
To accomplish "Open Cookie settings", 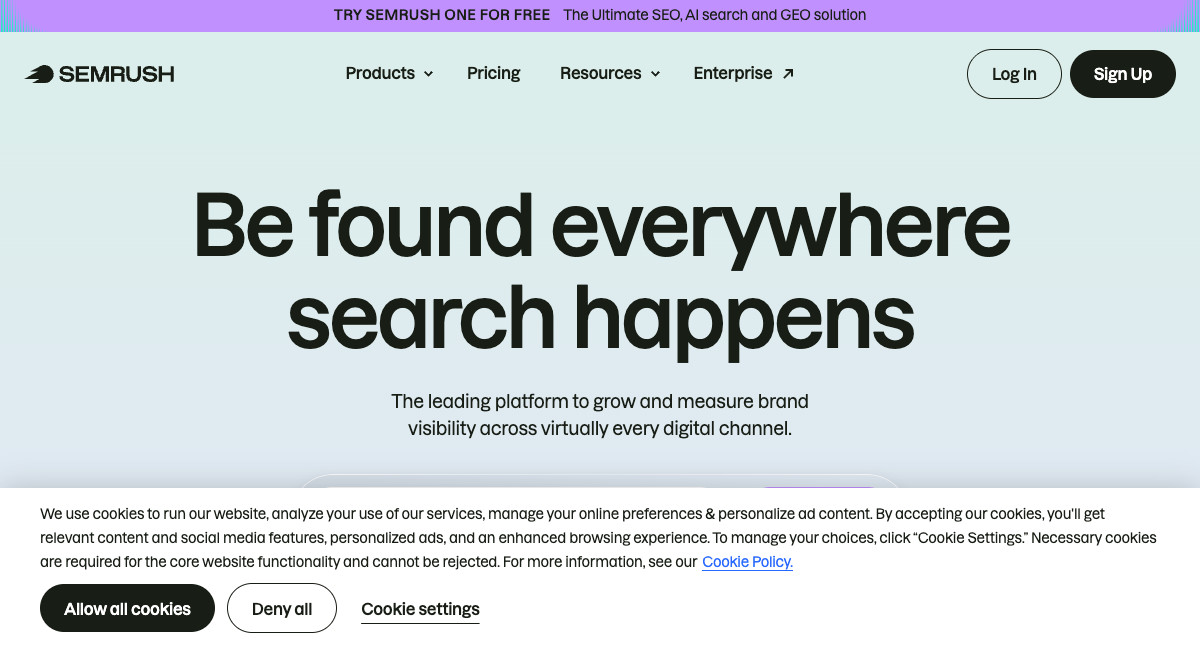I will (x=420, y=609).
